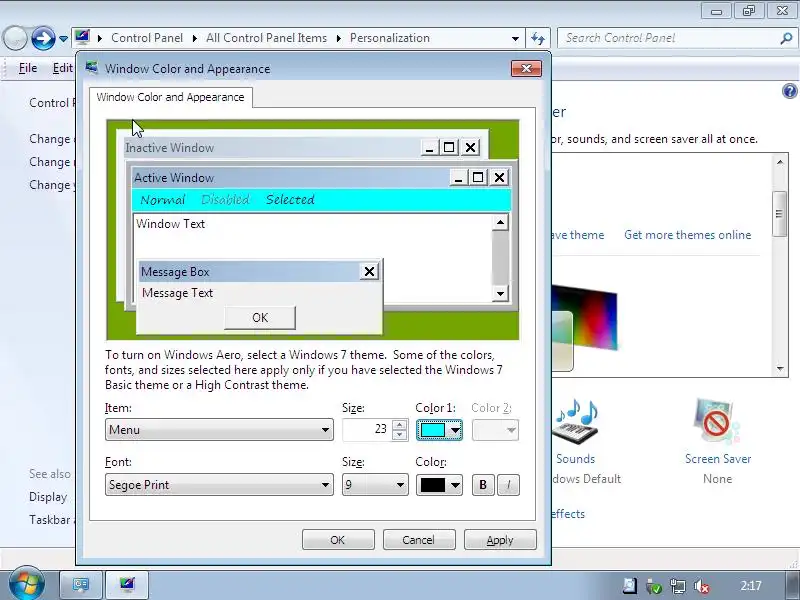Toggle Italic font style button
800x600 pixels.
click(508, 485)
